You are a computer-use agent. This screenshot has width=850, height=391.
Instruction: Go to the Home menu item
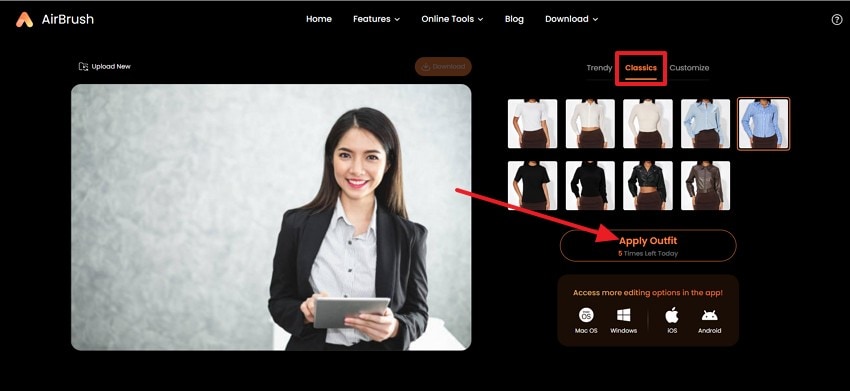[319, 19]
